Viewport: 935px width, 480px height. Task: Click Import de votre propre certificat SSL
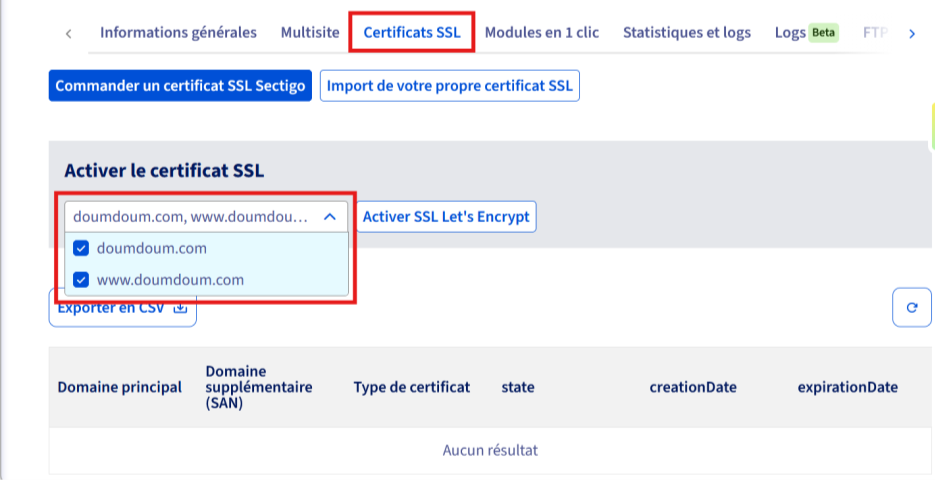(x=449, y=86)
